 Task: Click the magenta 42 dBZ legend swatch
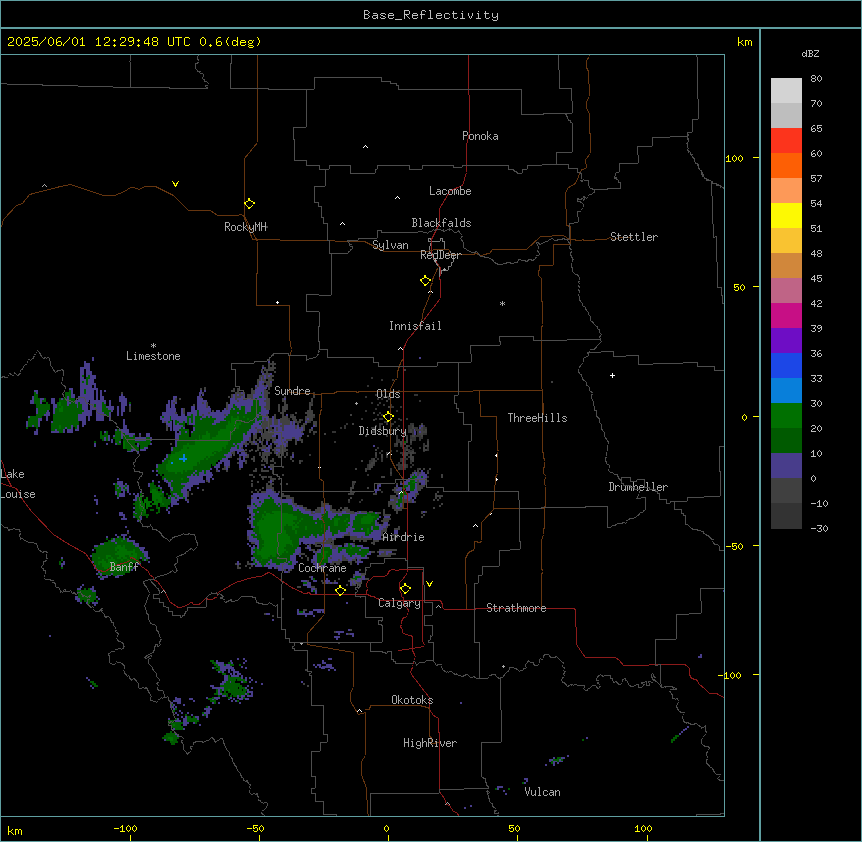pos(786,315)
